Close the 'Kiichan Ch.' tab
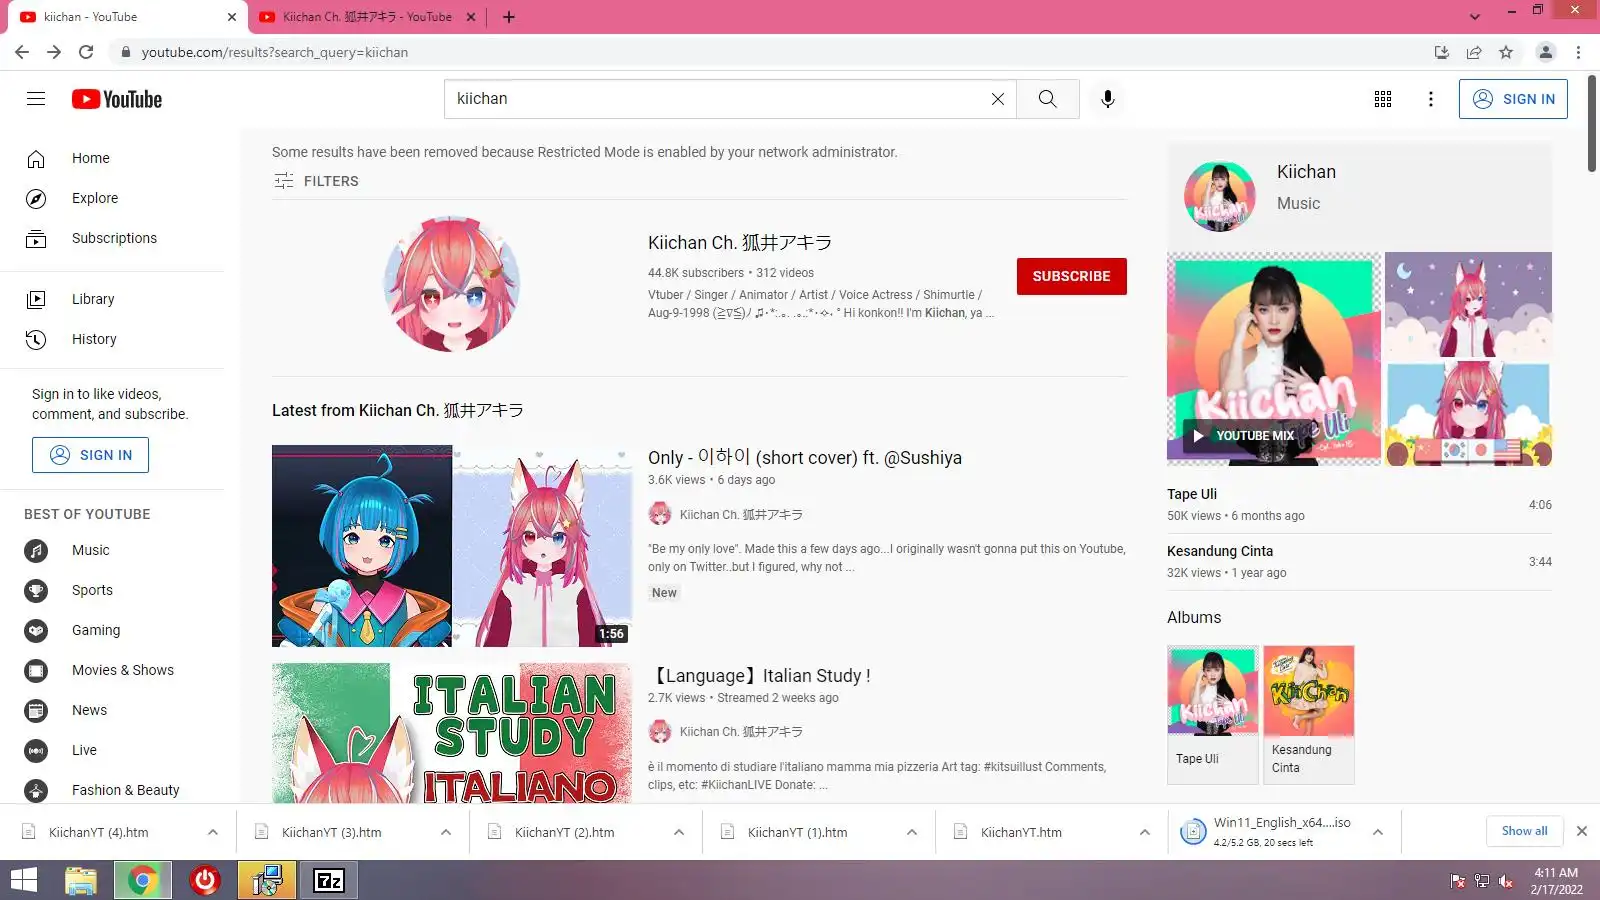 pos(471,17)
